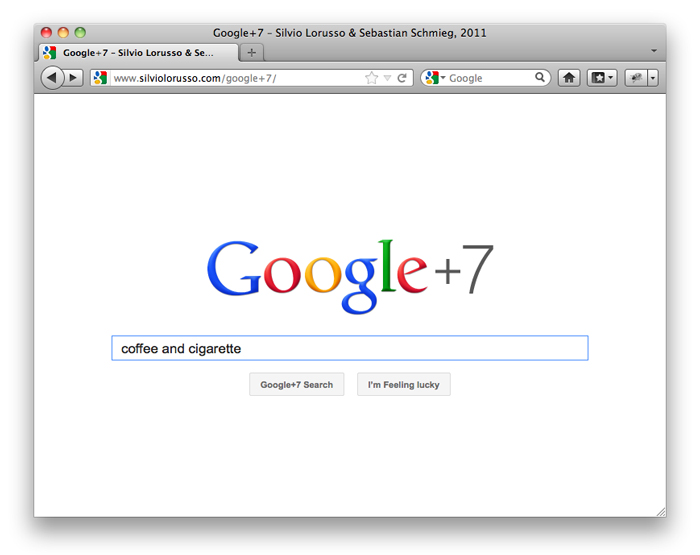Open the Home page icon
The height and width of the screenshot is (555, 700).
569,78
